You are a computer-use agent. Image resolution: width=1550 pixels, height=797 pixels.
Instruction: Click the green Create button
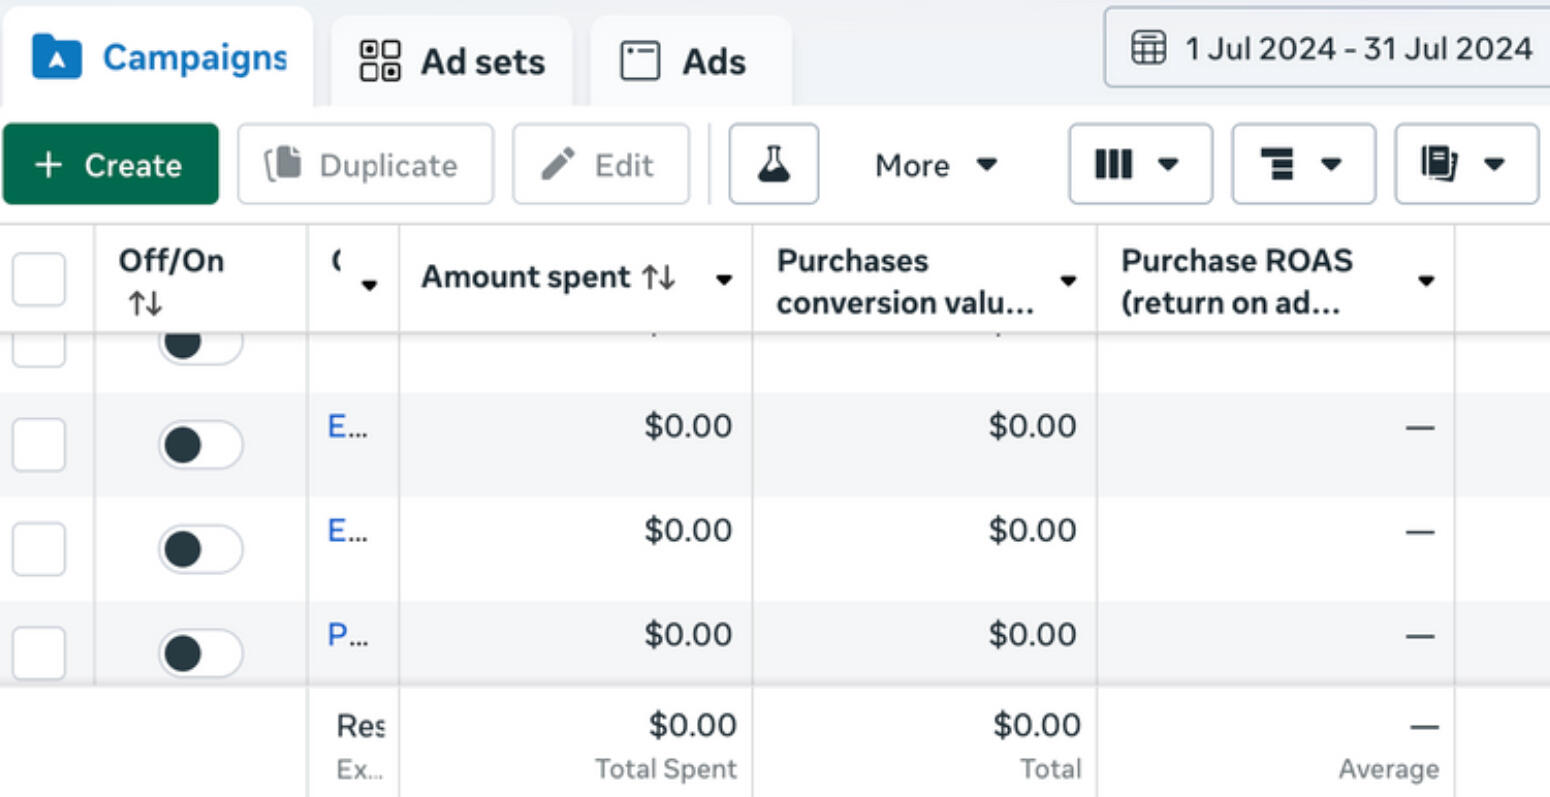(x=110, y=164)
